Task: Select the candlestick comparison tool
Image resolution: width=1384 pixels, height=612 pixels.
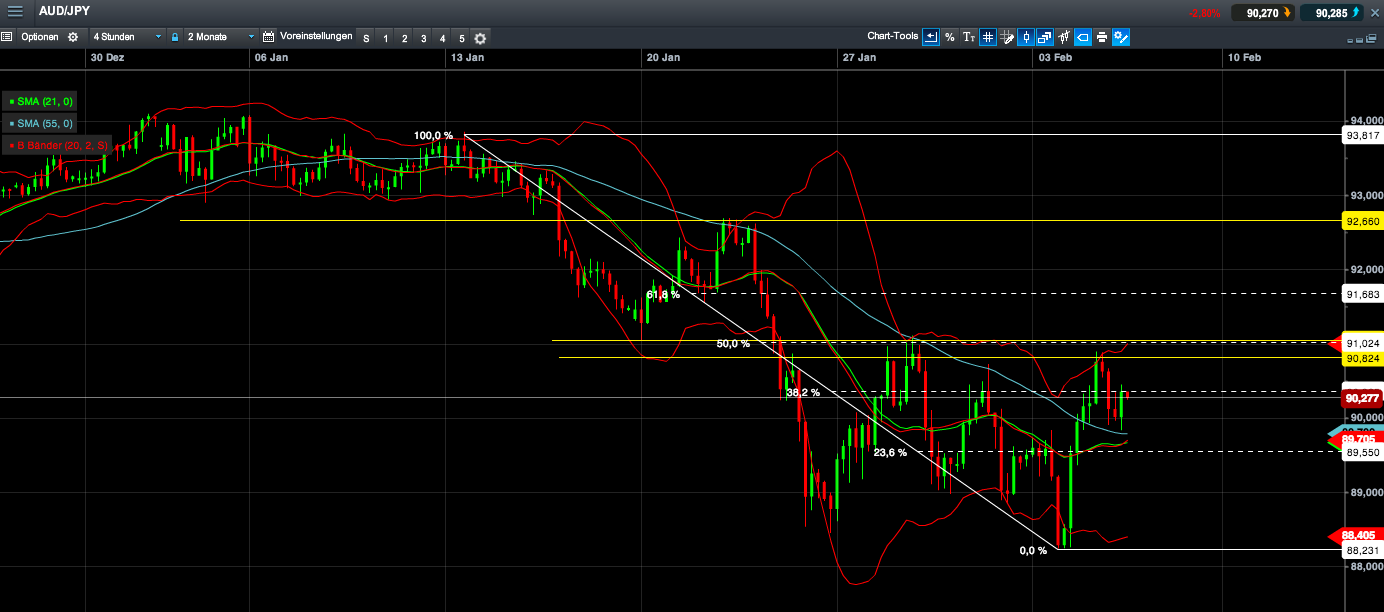Action: click(x=1064, y=37)
